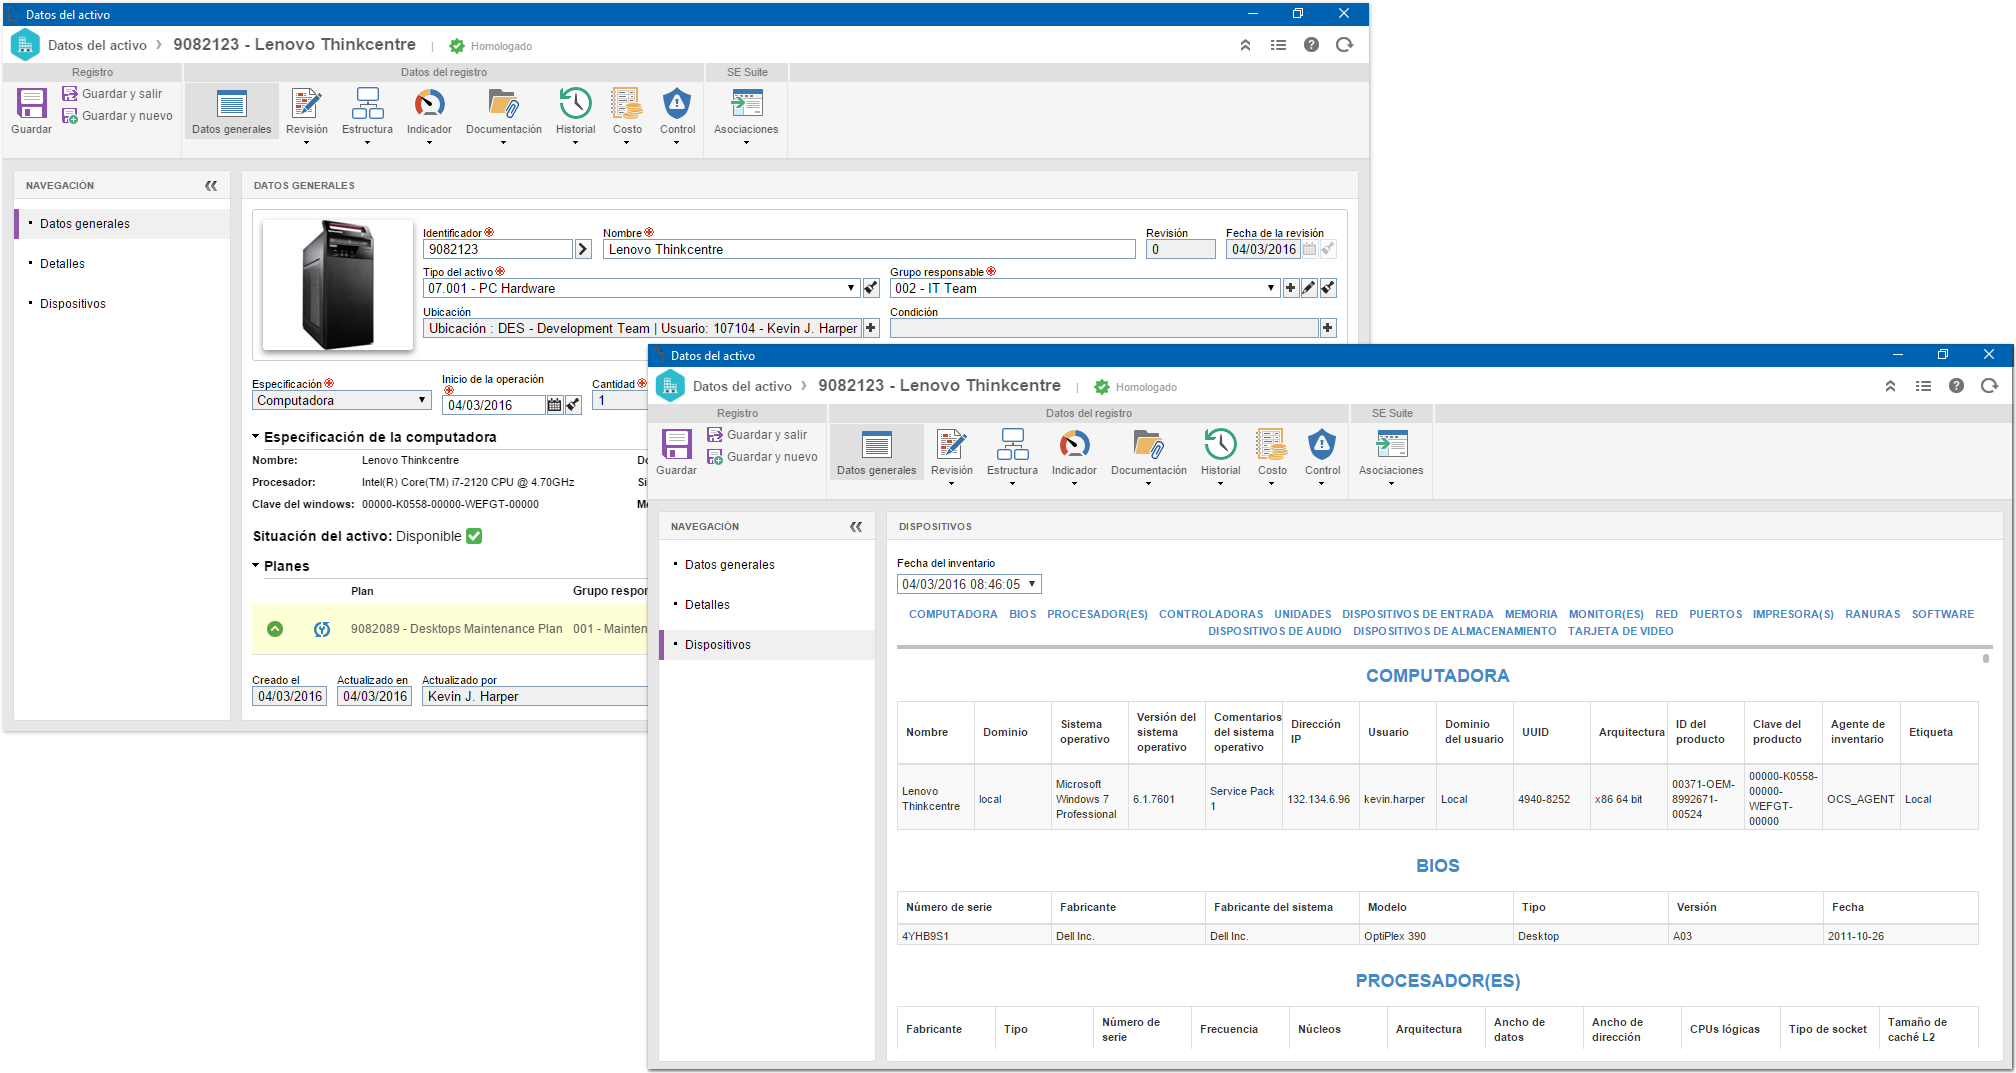Open the Control shield icon in back window
2016x1073 pixels.
(x=677, y=104)
